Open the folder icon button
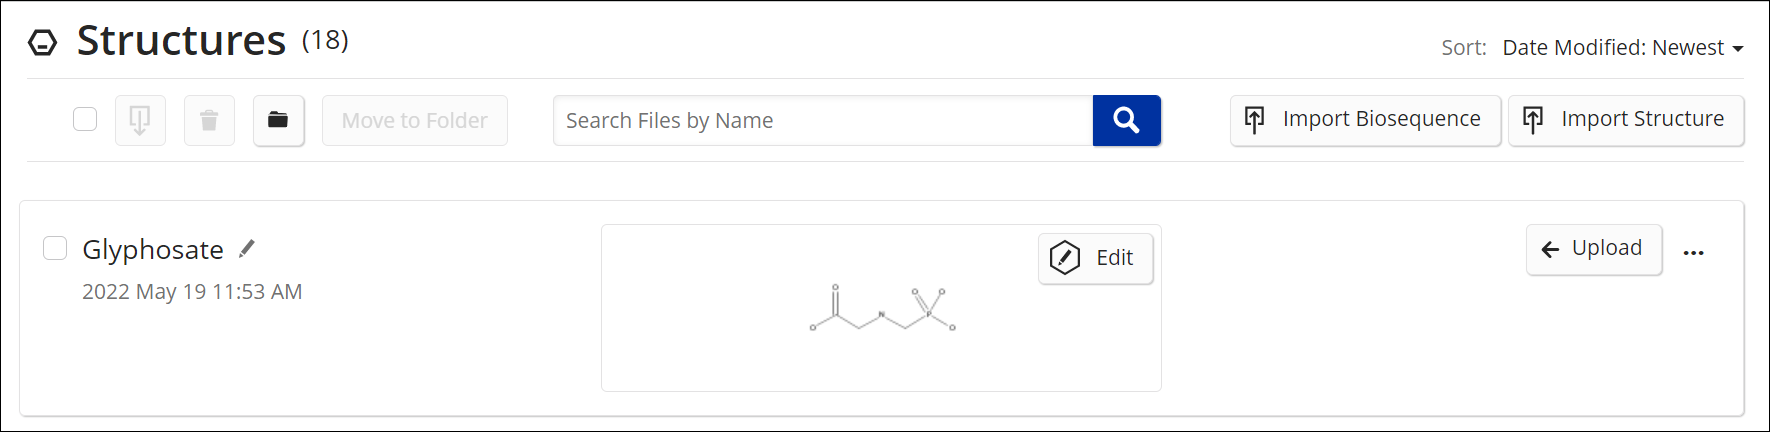 click(x=278, y=120)
